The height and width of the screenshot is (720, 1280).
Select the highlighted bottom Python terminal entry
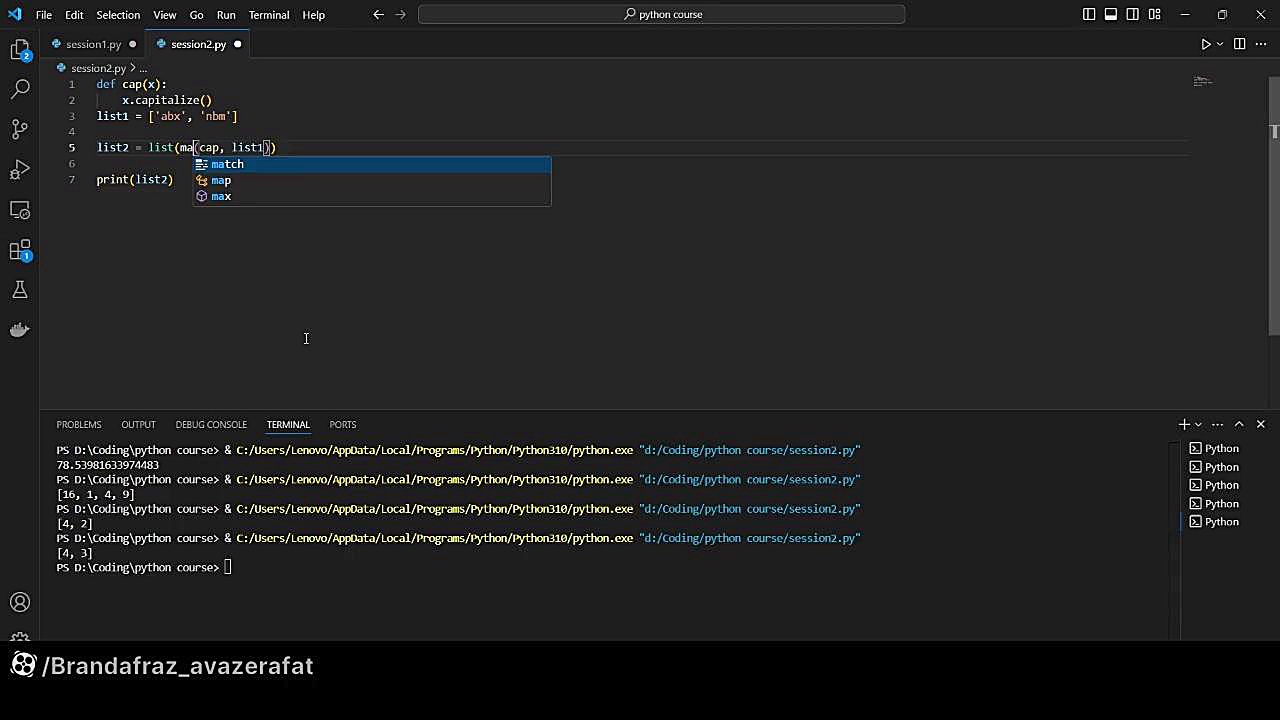click(1221, 522)
